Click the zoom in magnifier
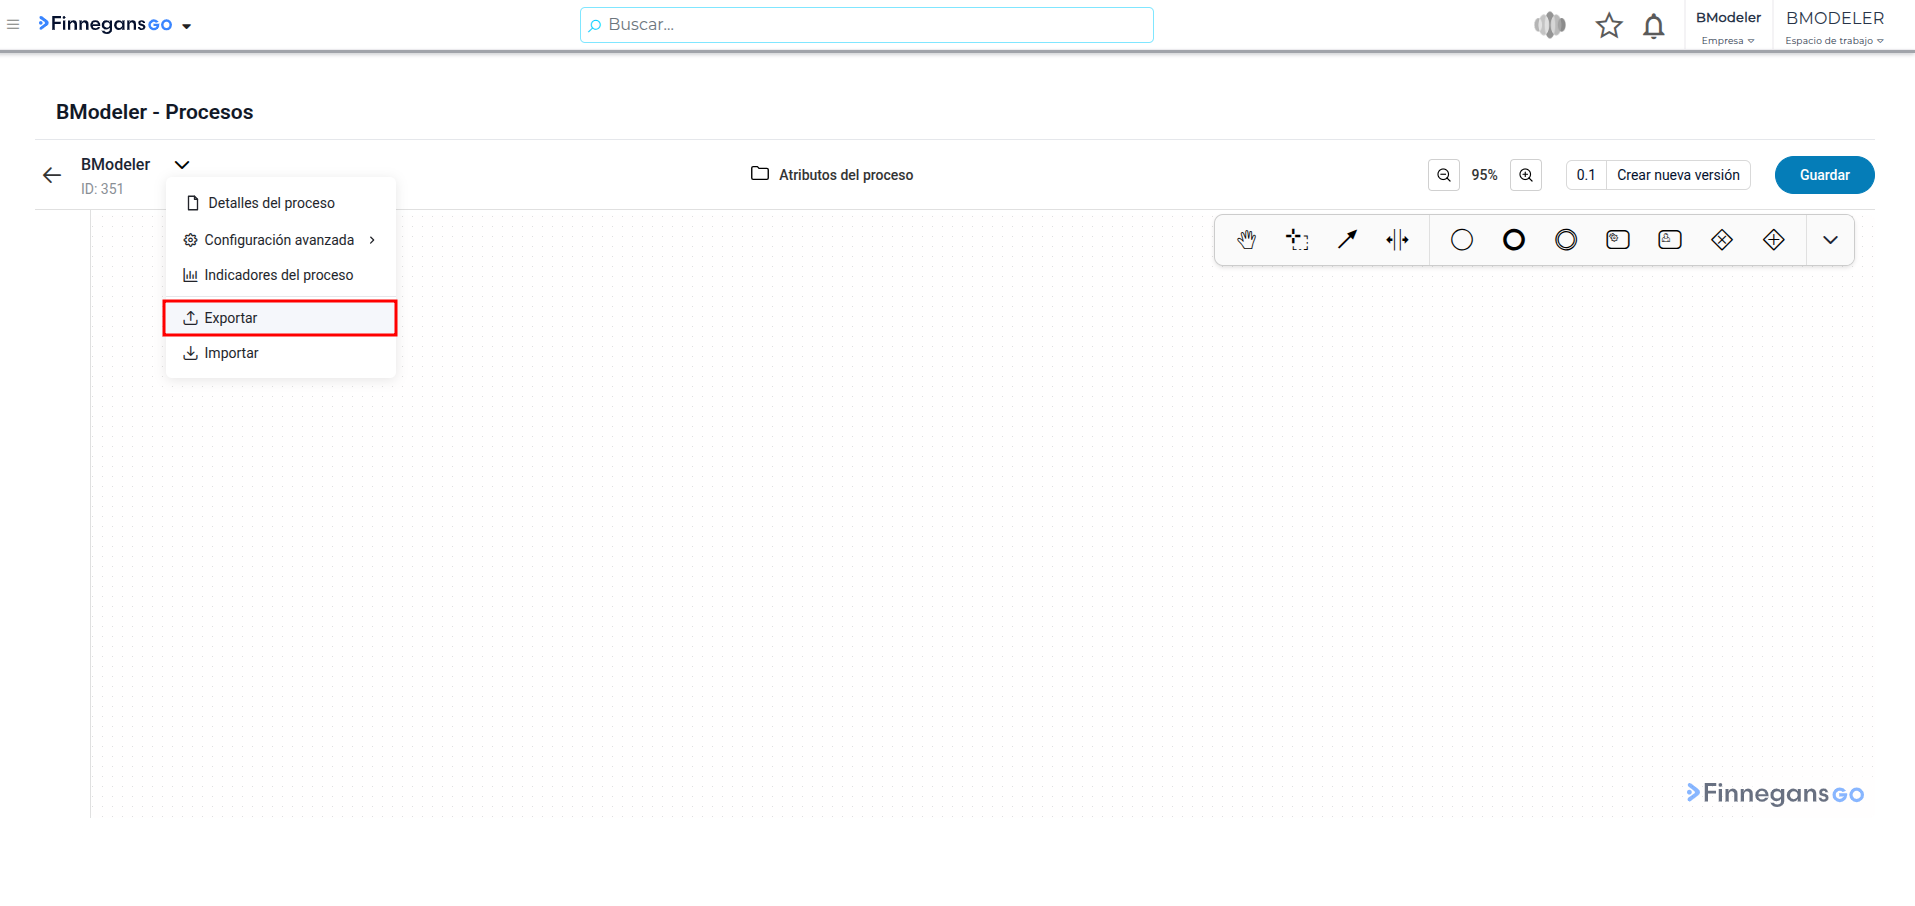The height and width of the screenshot is (906, 1915). point(1526,175)
